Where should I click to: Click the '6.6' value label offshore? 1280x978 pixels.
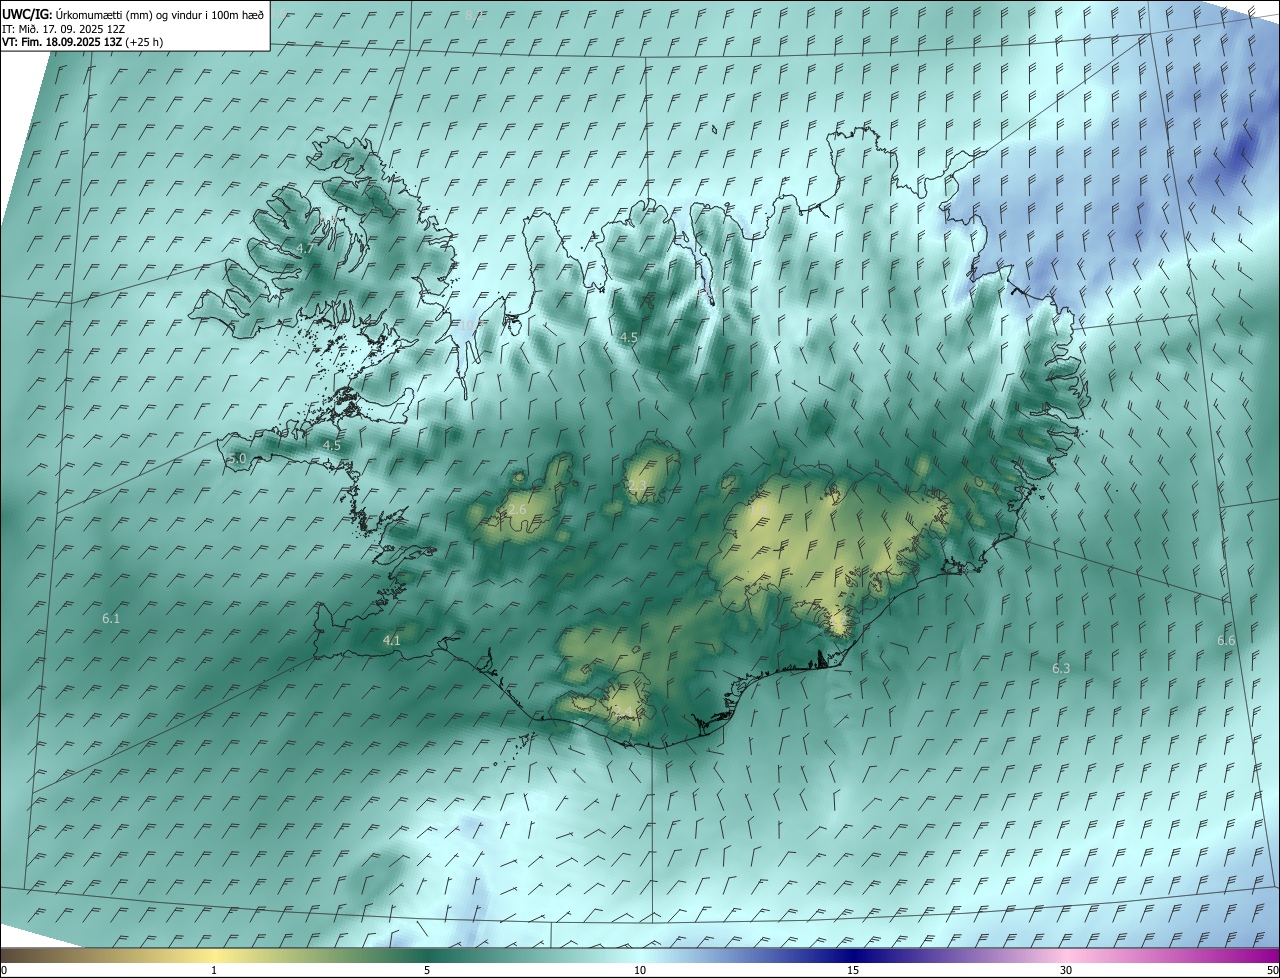(x=1226, y=640)
